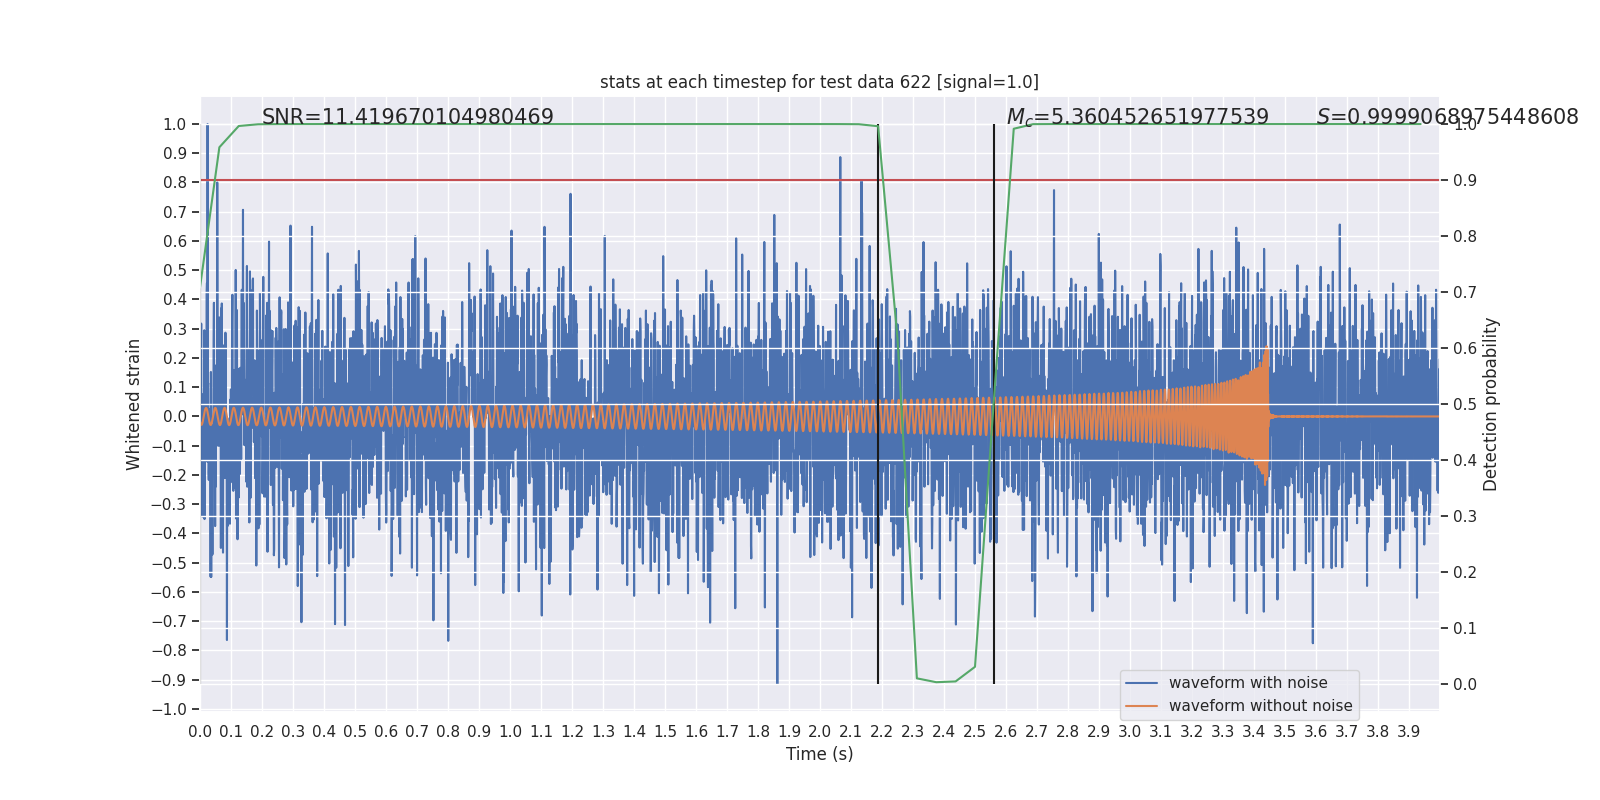Click the S=0.9999068975448608 annotation

(1447, 117)
